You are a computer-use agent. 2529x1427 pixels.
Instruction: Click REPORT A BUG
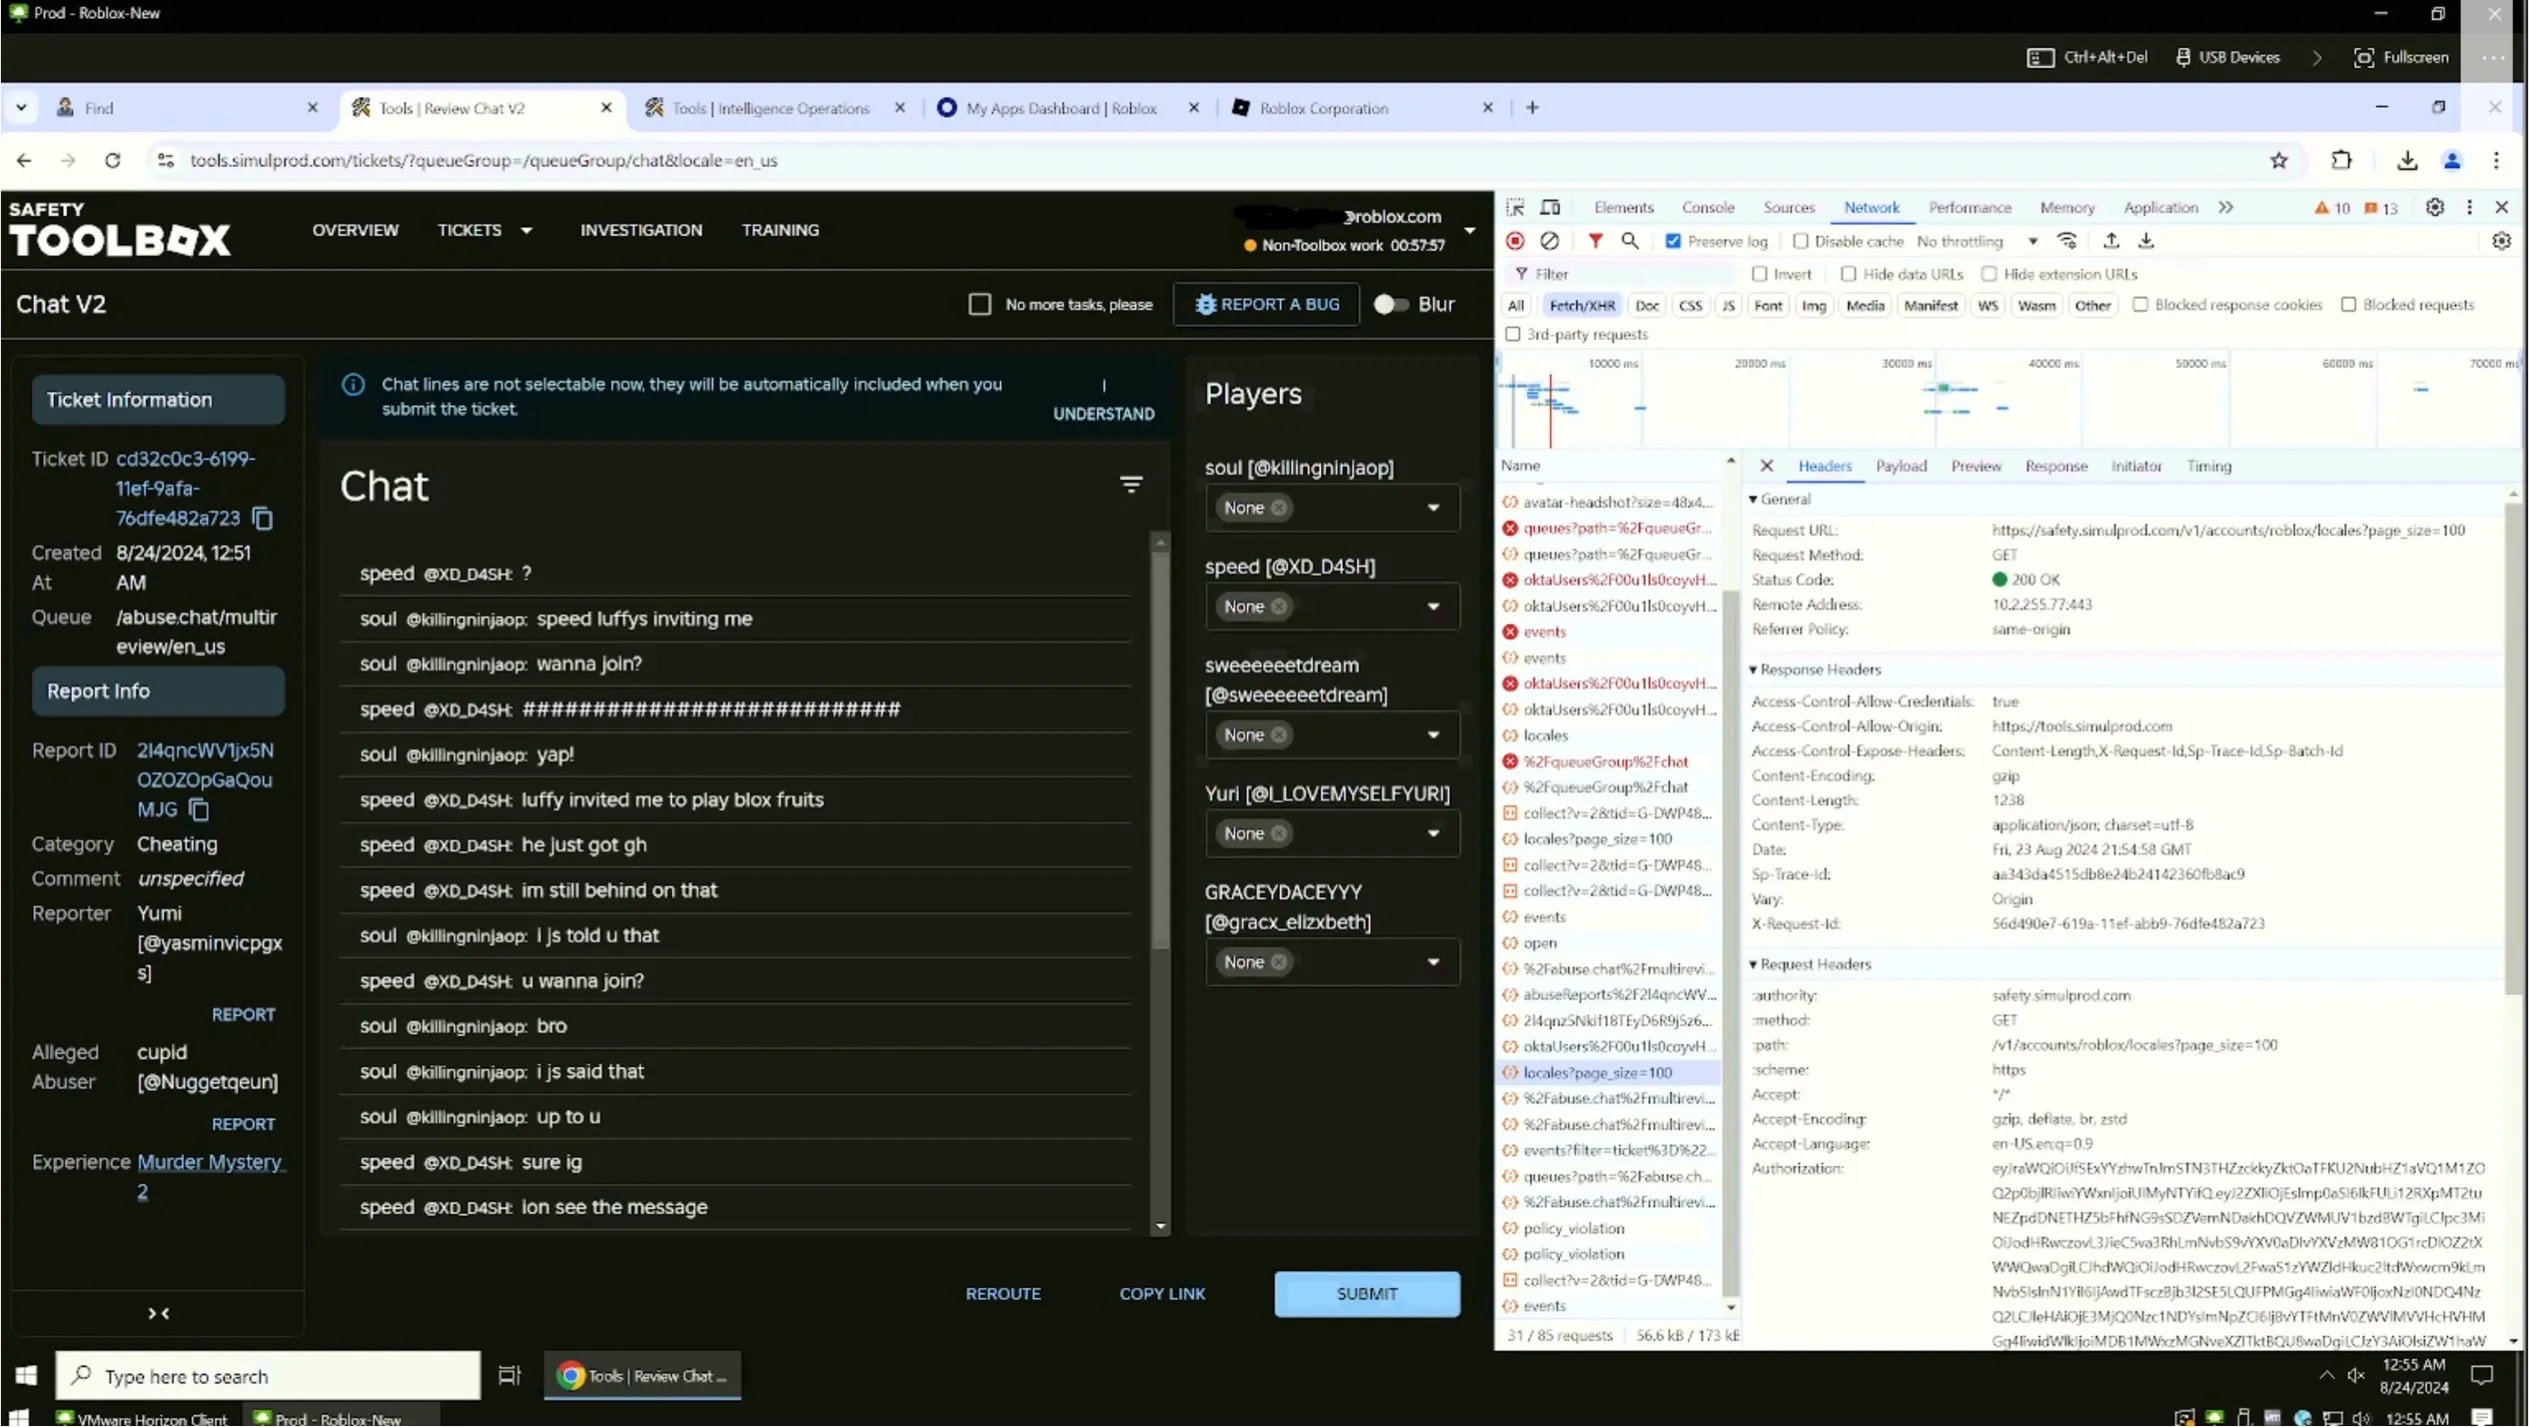tap(1265, 304)
